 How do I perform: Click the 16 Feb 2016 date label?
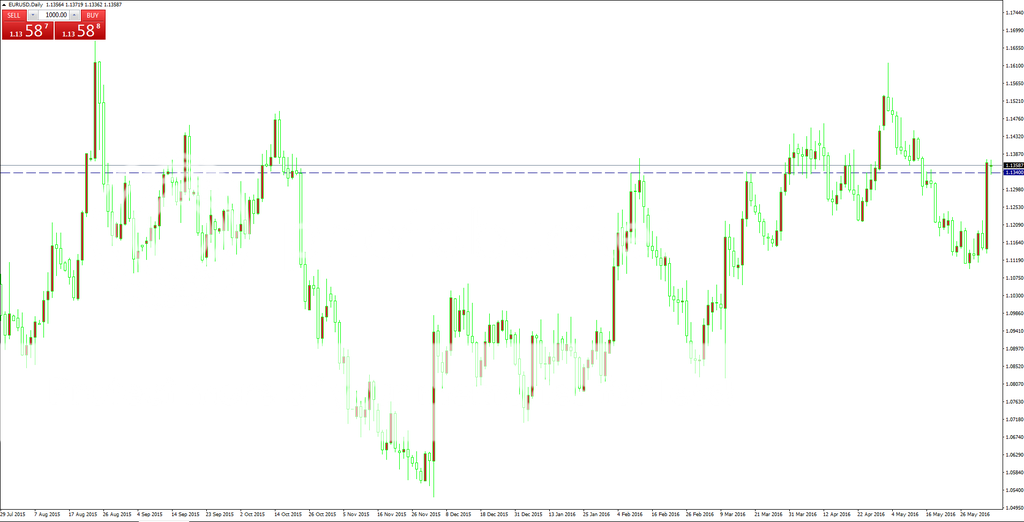point(665,514)
